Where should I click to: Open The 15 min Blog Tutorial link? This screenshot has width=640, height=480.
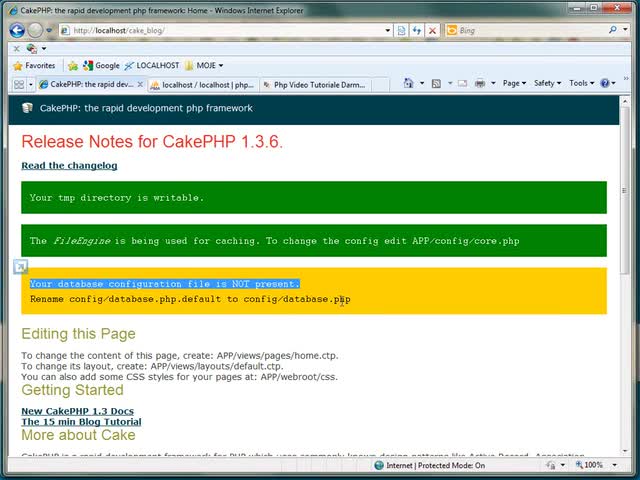(81, 422)
